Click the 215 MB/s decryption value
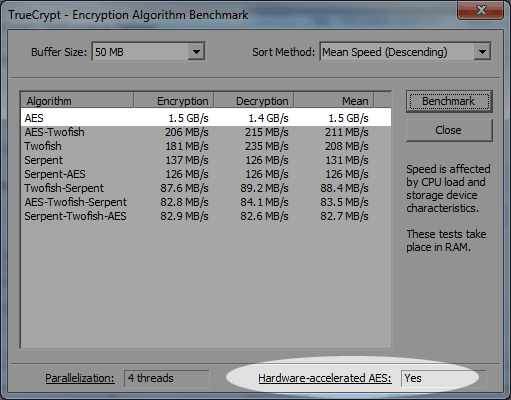This screenshot has height=400, width=511. pos(267,132)
